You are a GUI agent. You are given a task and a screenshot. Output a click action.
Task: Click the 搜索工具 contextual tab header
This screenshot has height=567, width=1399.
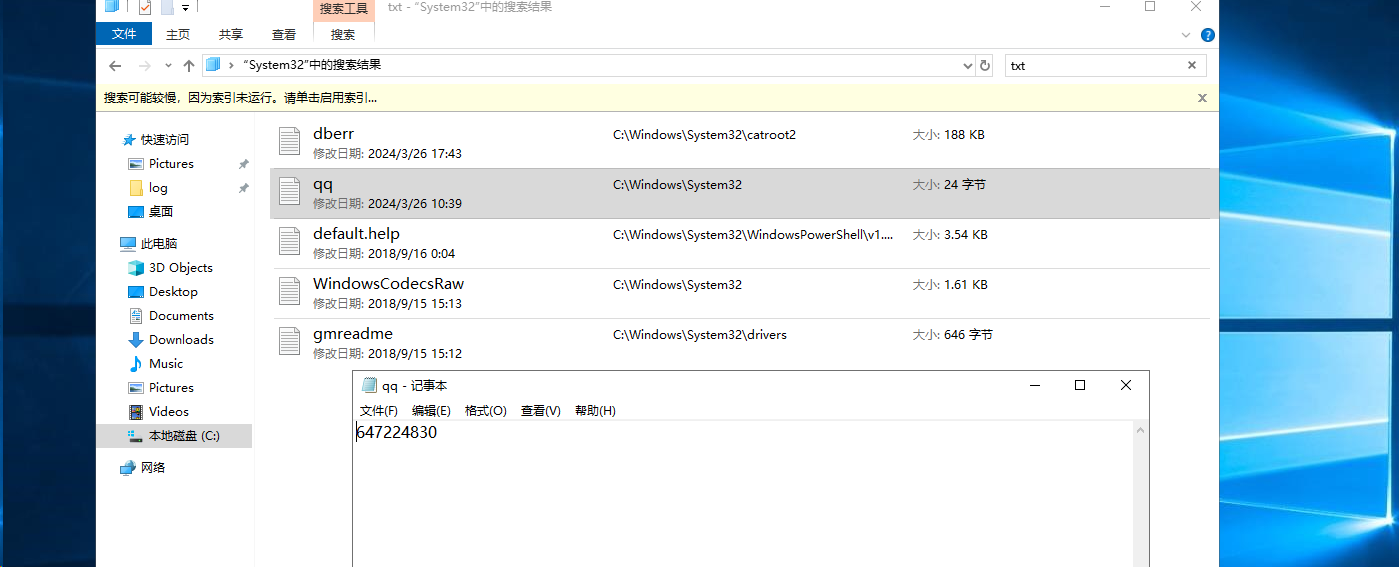[x=344, y=8]
